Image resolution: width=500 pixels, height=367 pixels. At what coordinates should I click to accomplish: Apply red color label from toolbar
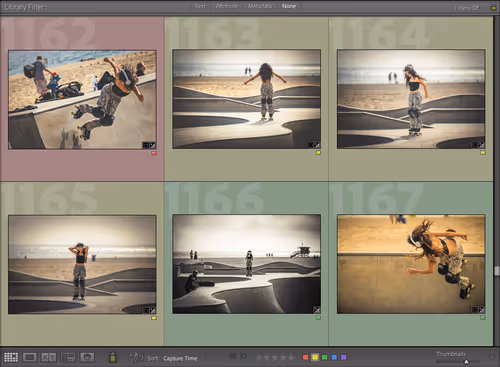[x=305, y=357]
